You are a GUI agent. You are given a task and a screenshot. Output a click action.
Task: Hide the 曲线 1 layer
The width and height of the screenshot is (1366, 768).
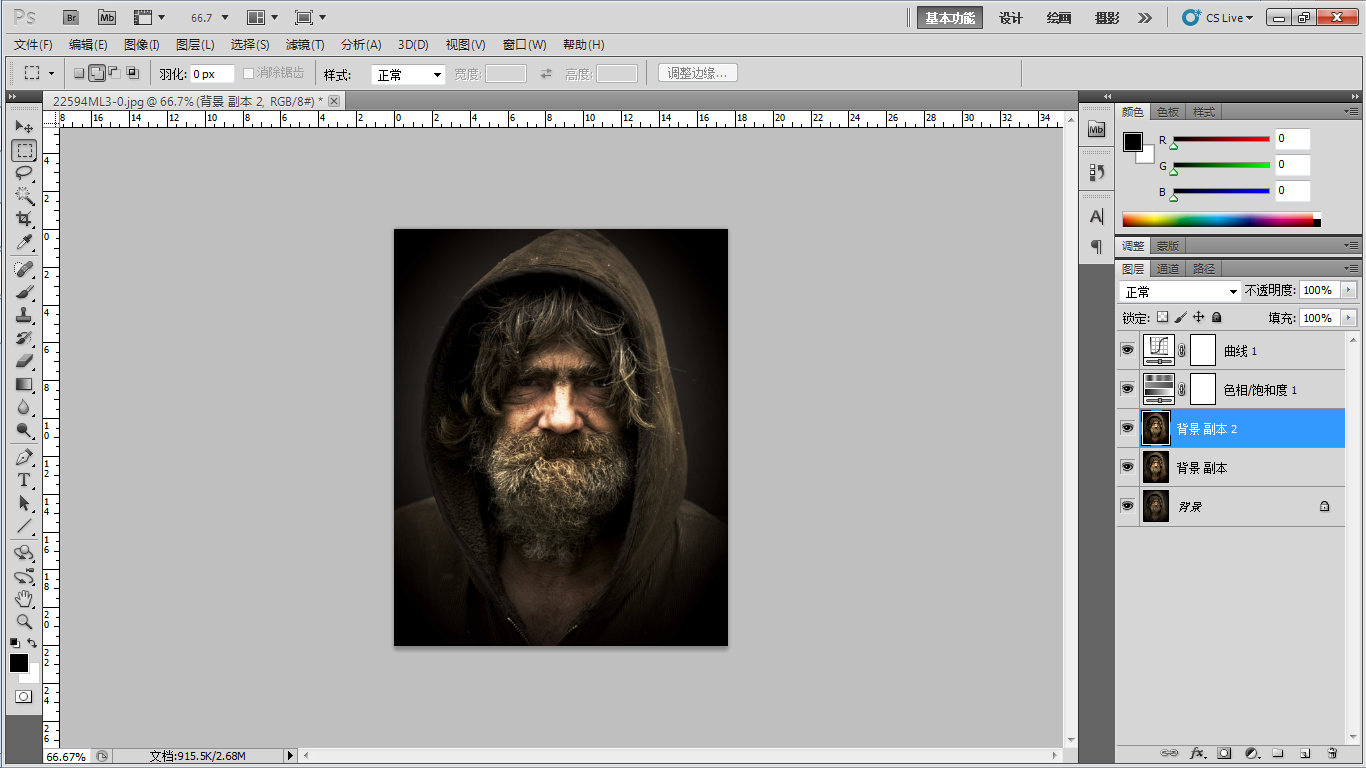click(1128, 351)
